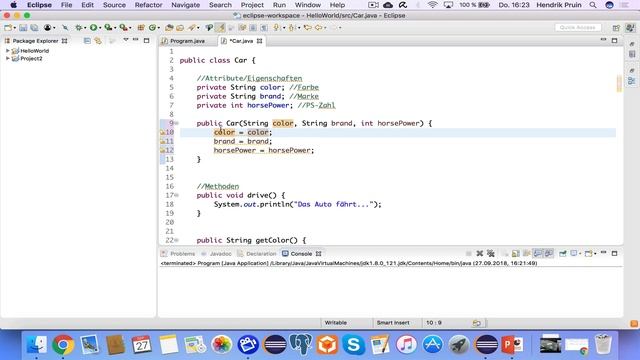Open the Source menu

(114, 5)
